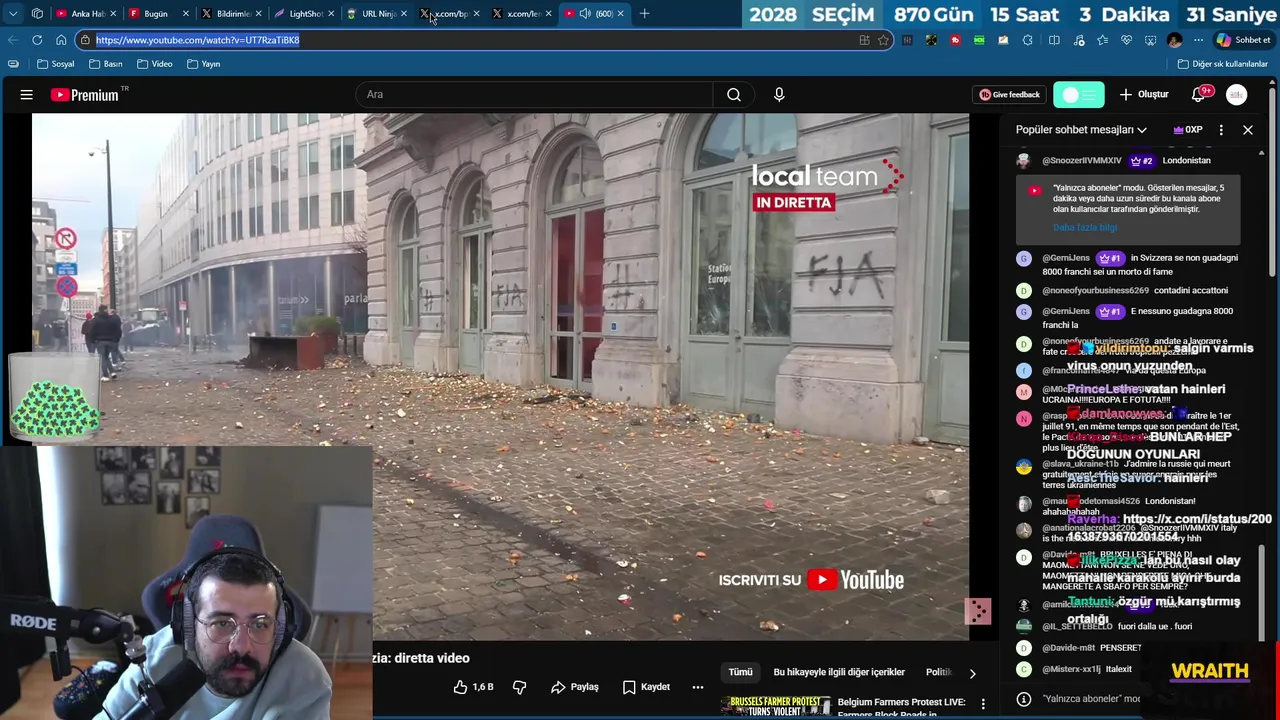Mute the playing YouTube tab speaker icon
Image resolution: width=1280 pixels, height=720 pixels.
coord(584,14)
